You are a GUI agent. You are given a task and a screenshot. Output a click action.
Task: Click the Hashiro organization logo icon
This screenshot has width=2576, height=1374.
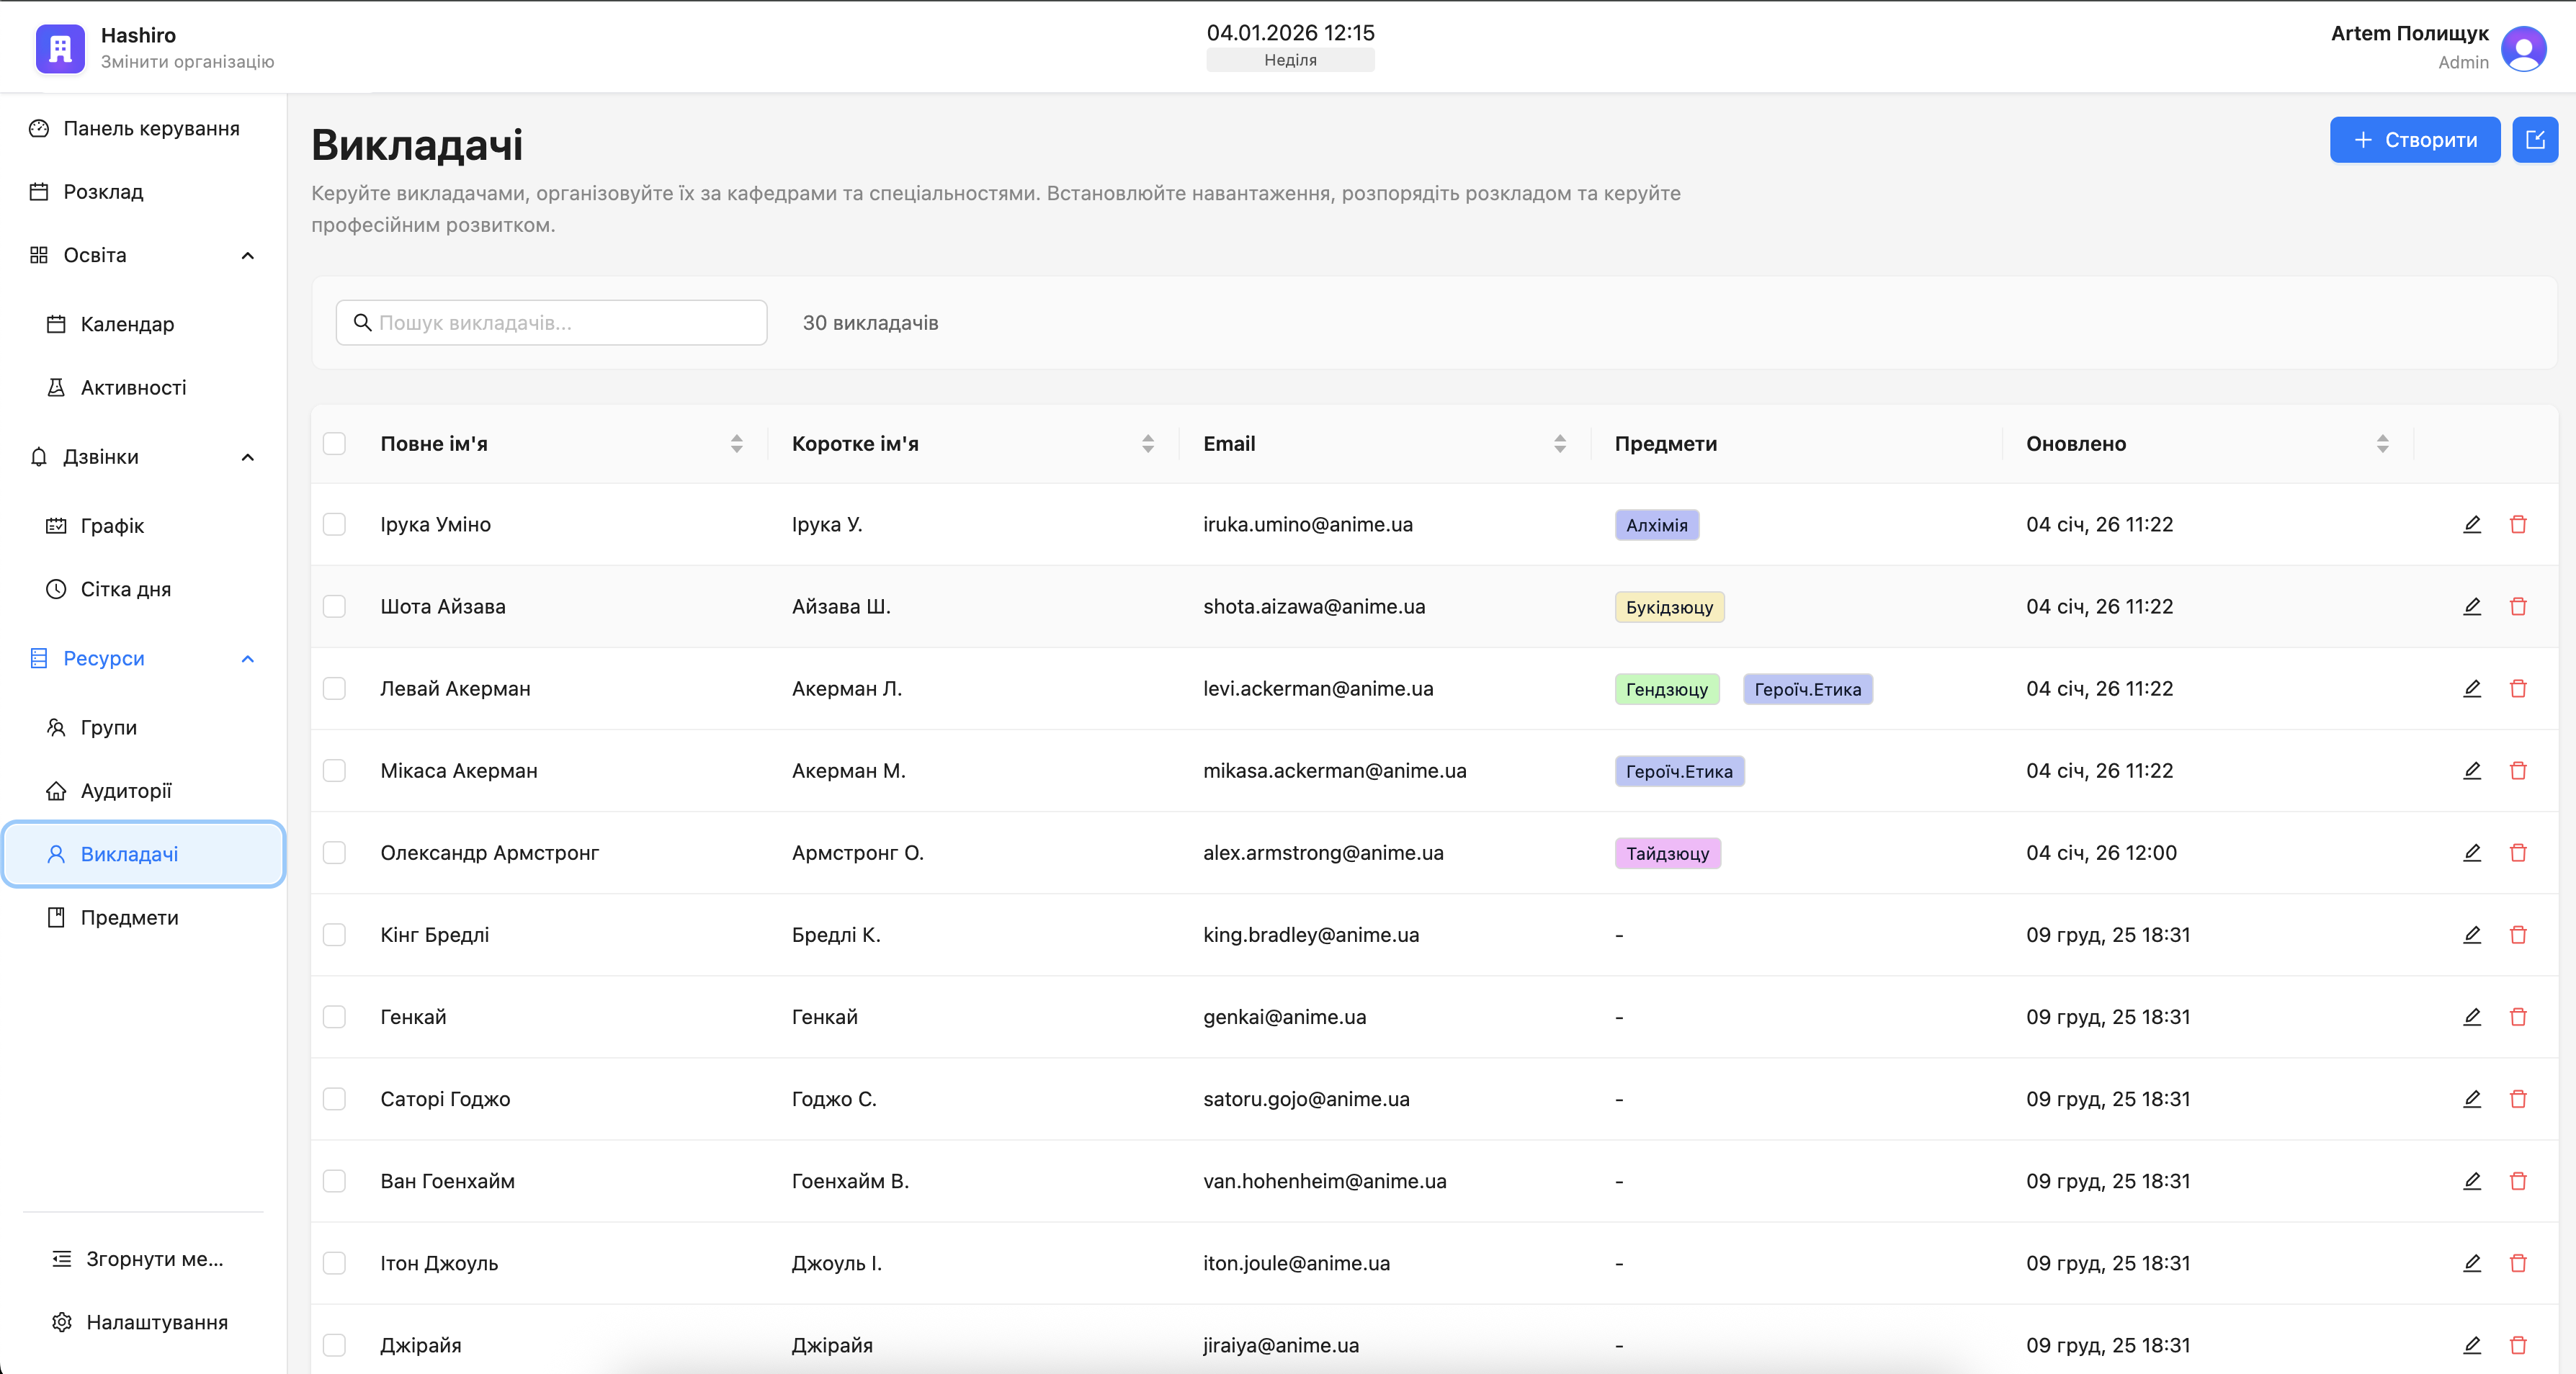pos(60,48)
